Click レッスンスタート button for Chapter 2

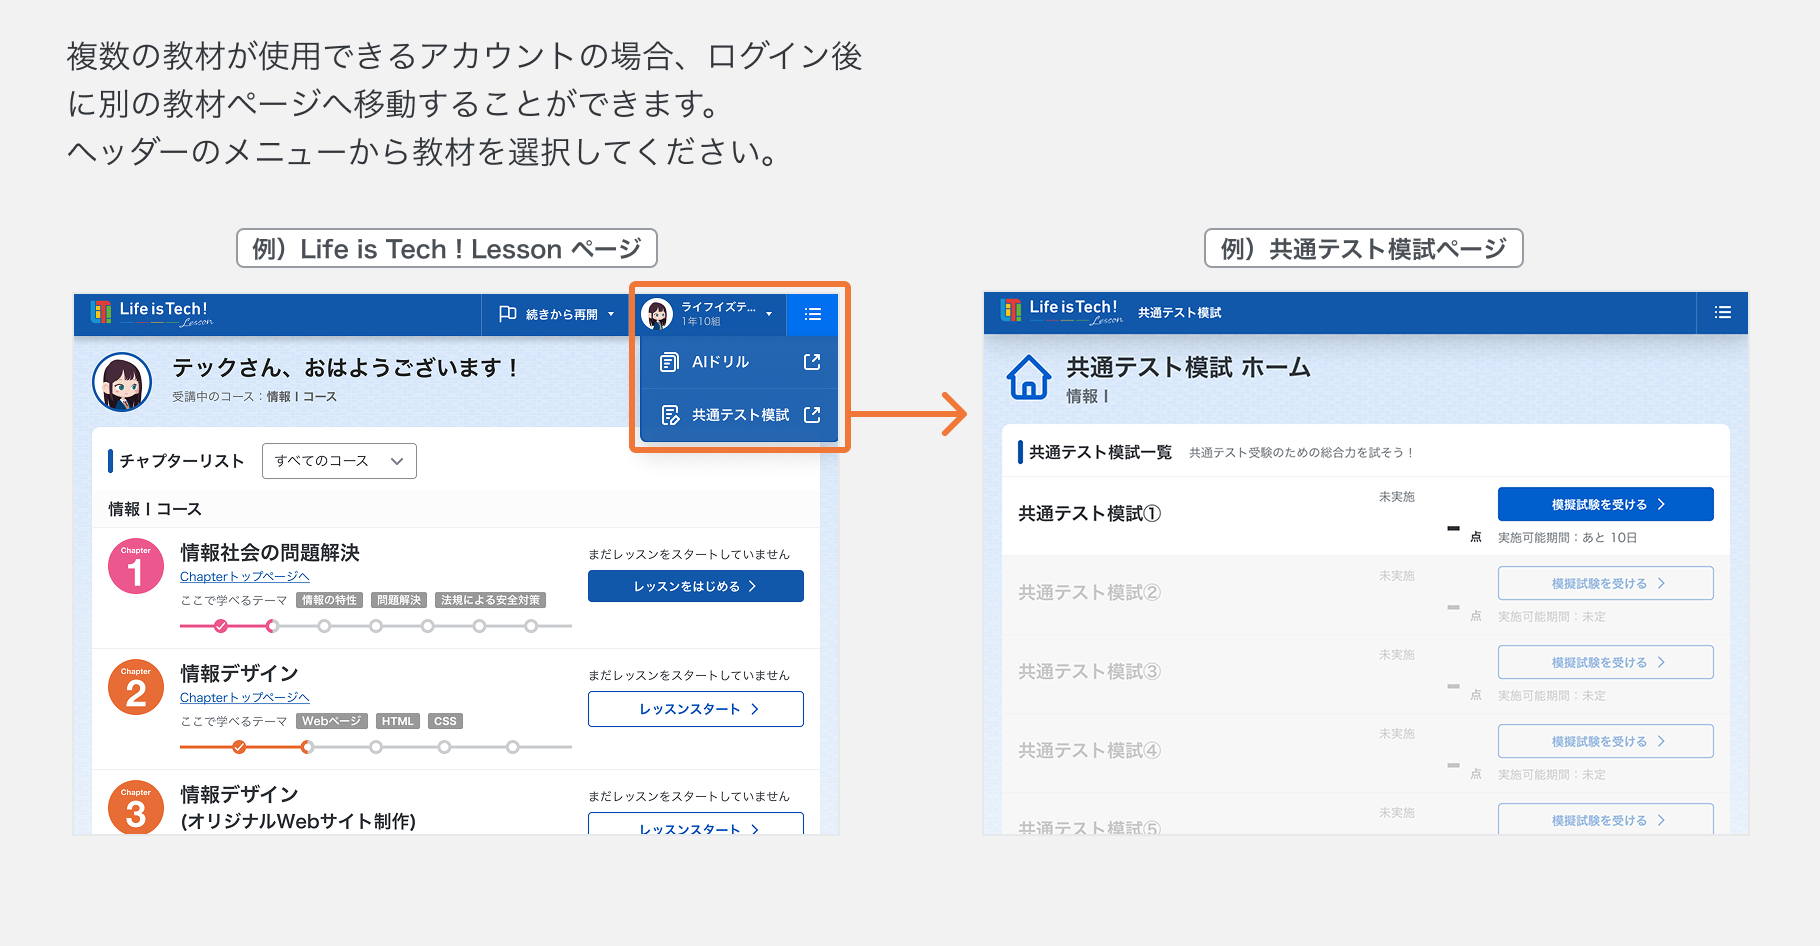coord(696,709)
